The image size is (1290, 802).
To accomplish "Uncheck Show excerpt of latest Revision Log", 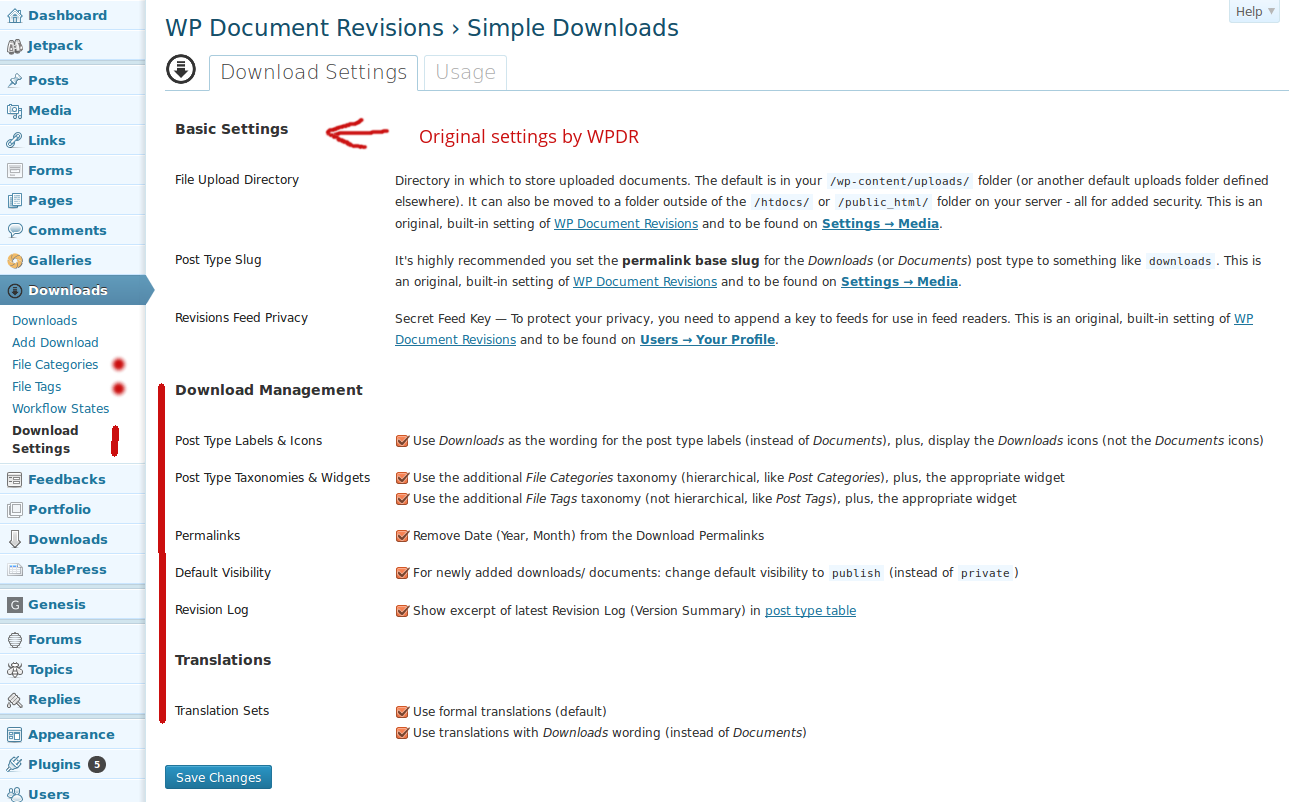I will coord(403,611).
